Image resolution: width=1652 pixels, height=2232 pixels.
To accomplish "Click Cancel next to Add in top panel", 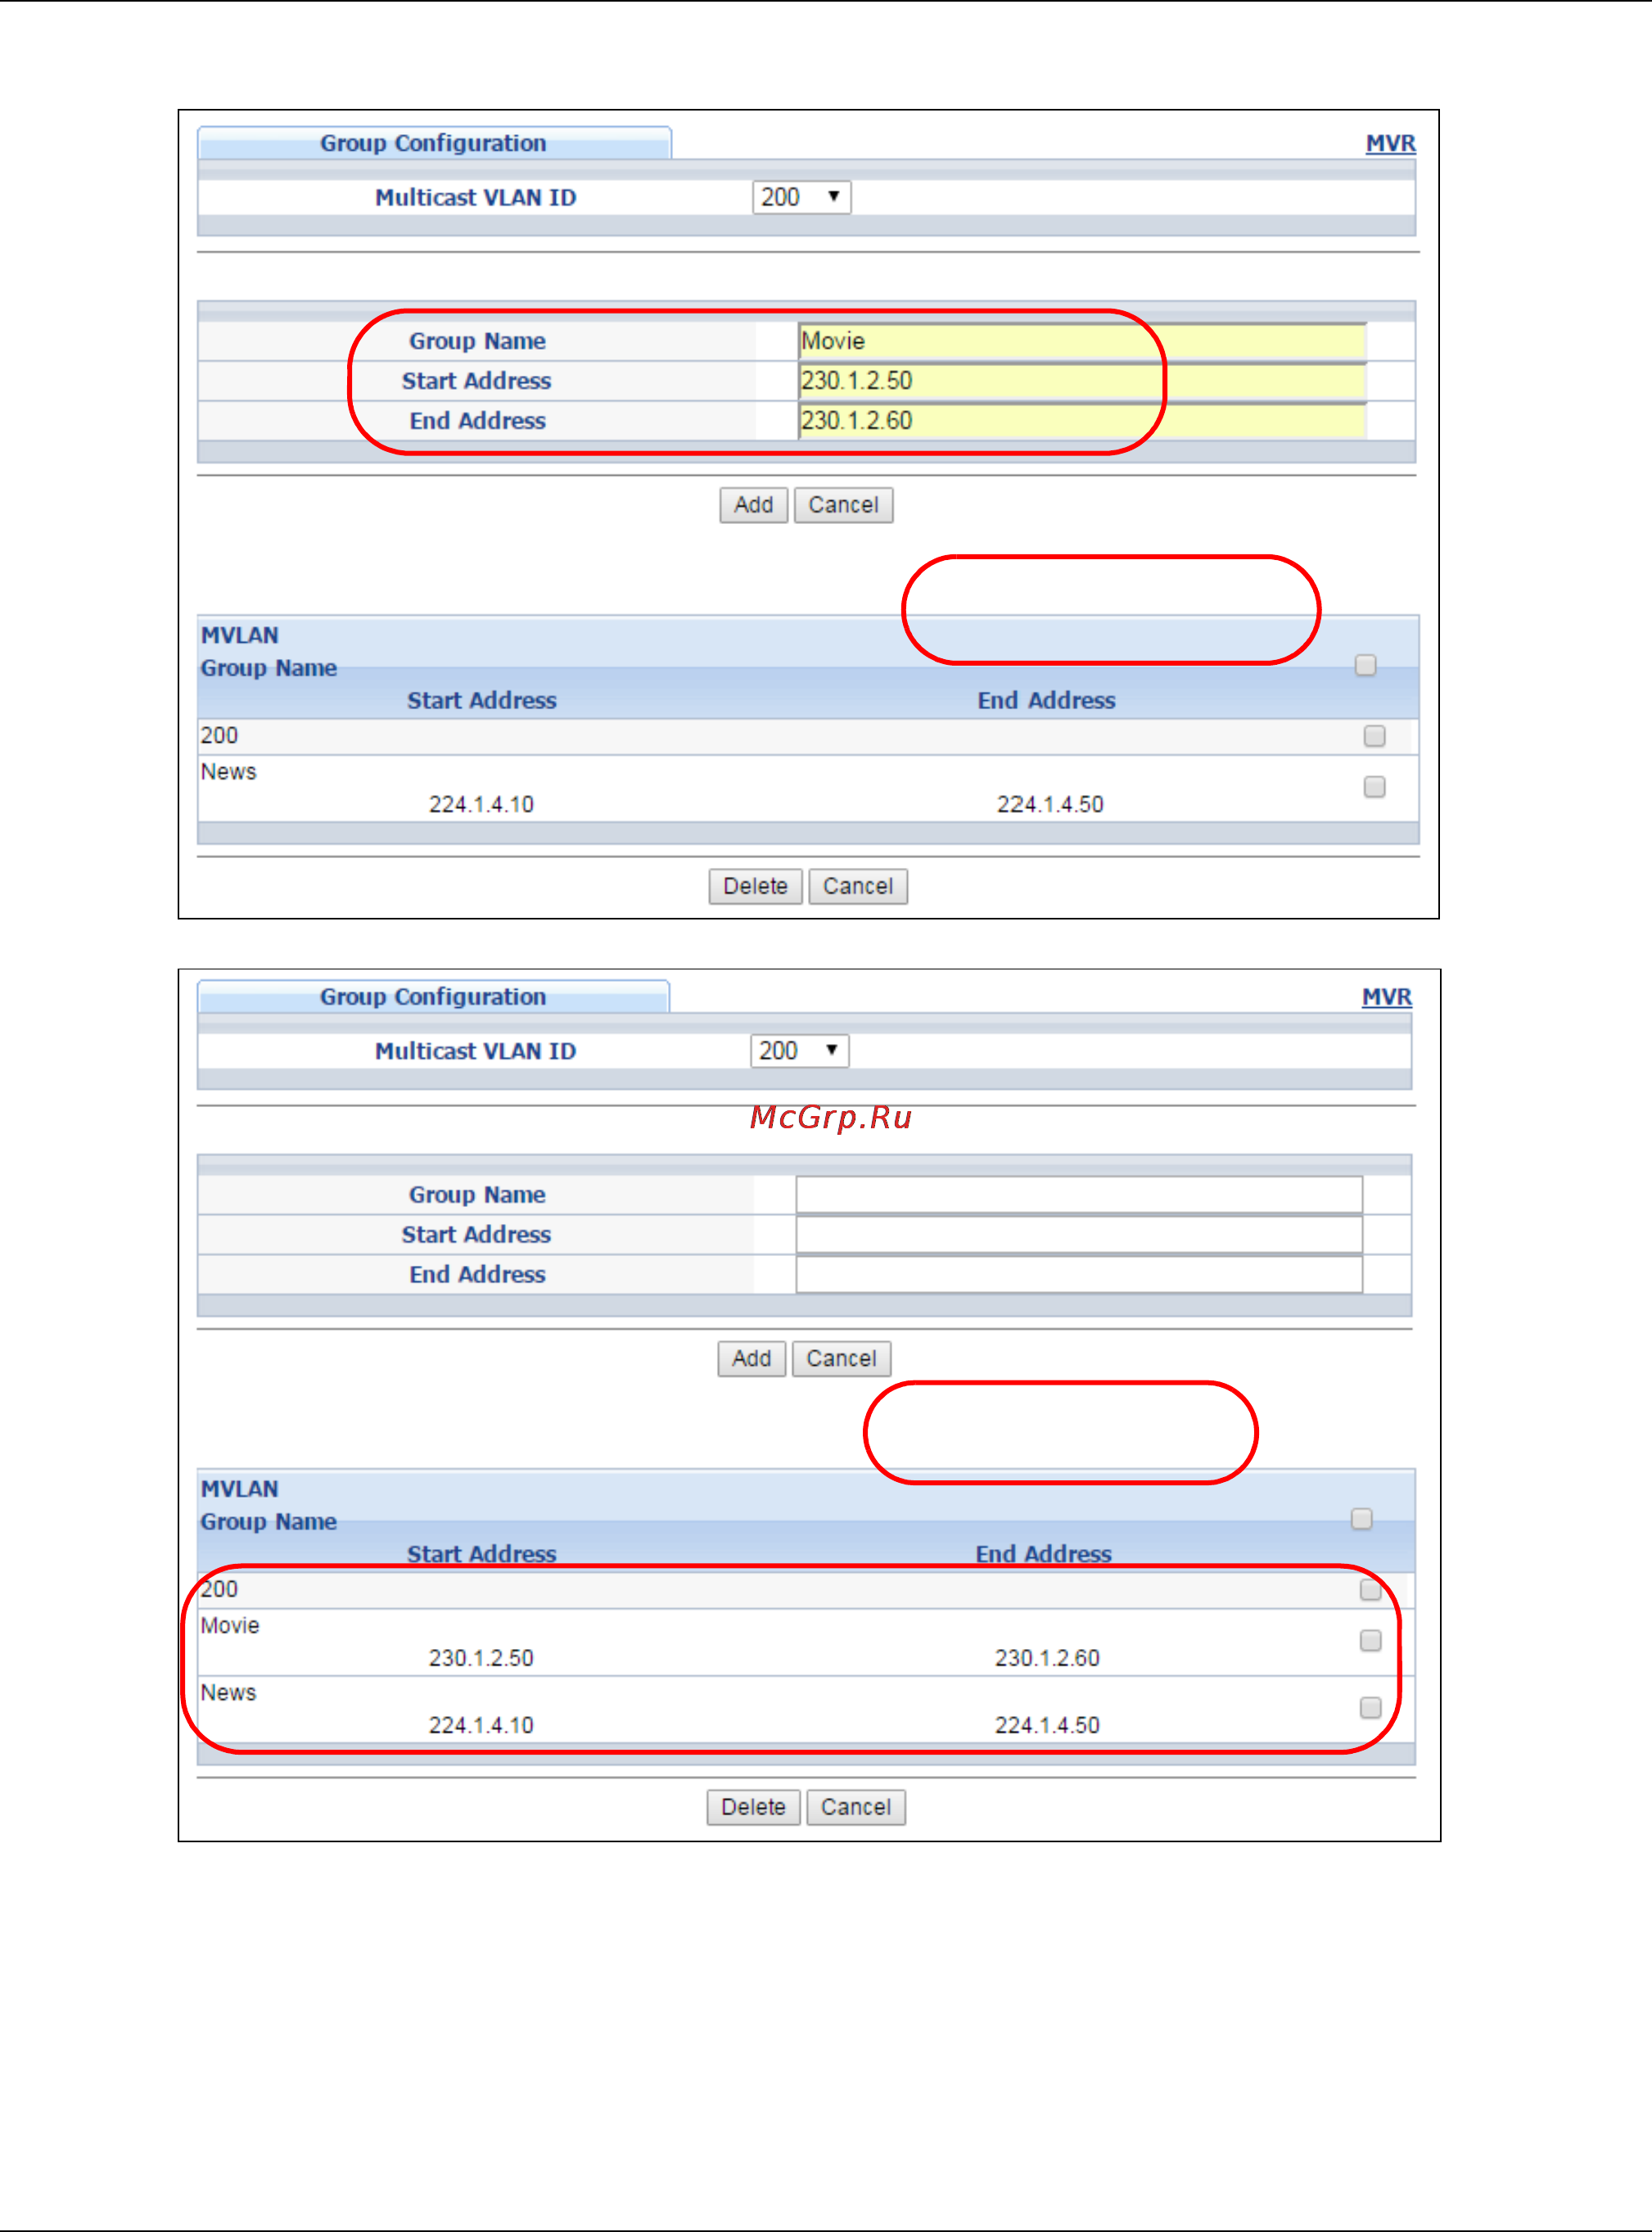I will pos(843,505).
